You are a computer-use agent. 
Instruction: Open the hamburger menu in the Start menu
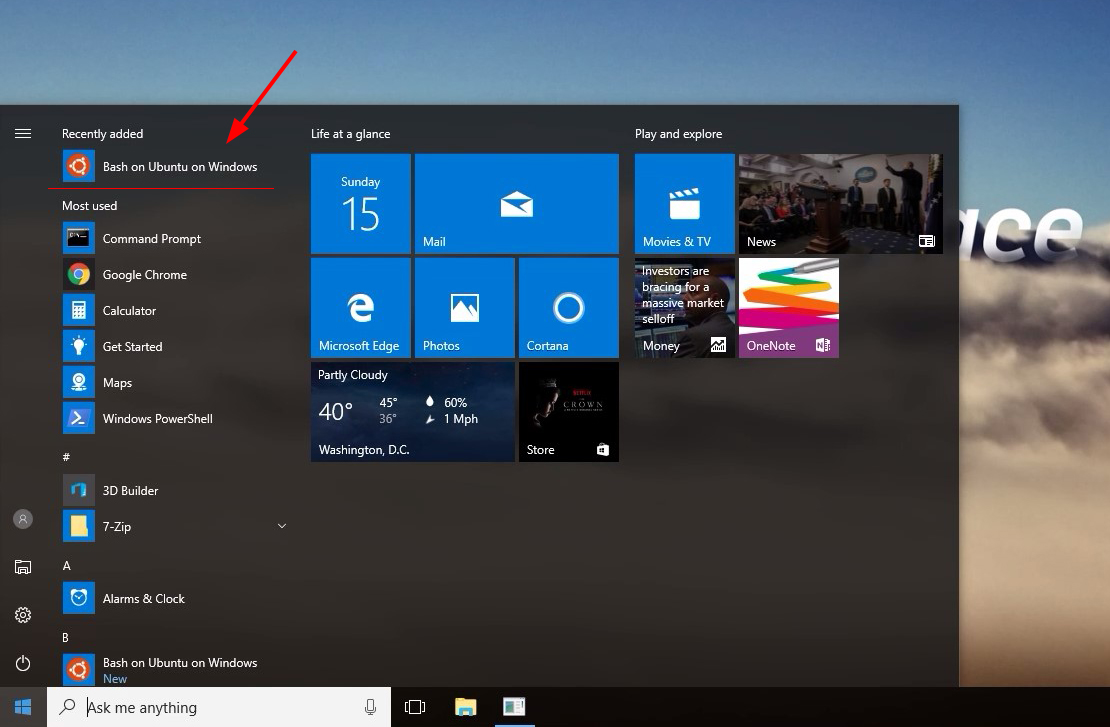(x=23, y=134)
